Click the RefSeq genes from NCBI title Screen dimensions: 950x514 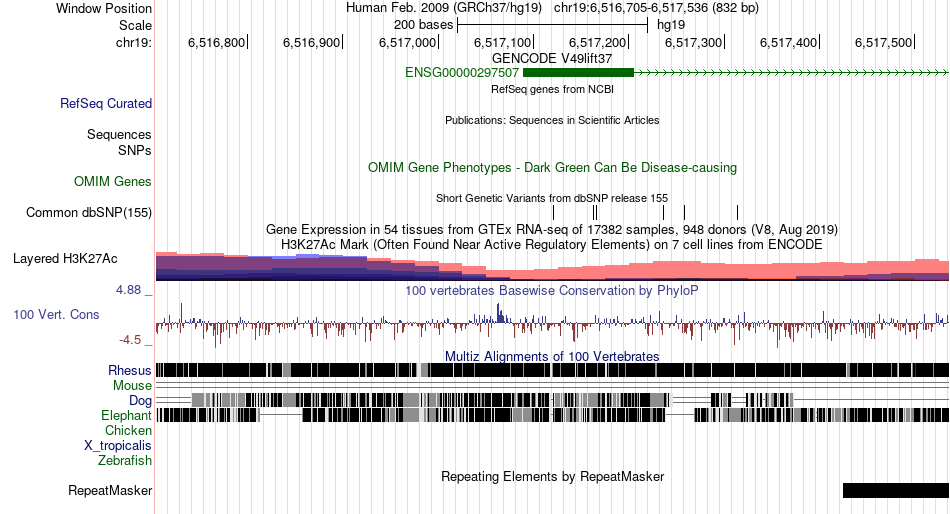(x=553, y=89)
